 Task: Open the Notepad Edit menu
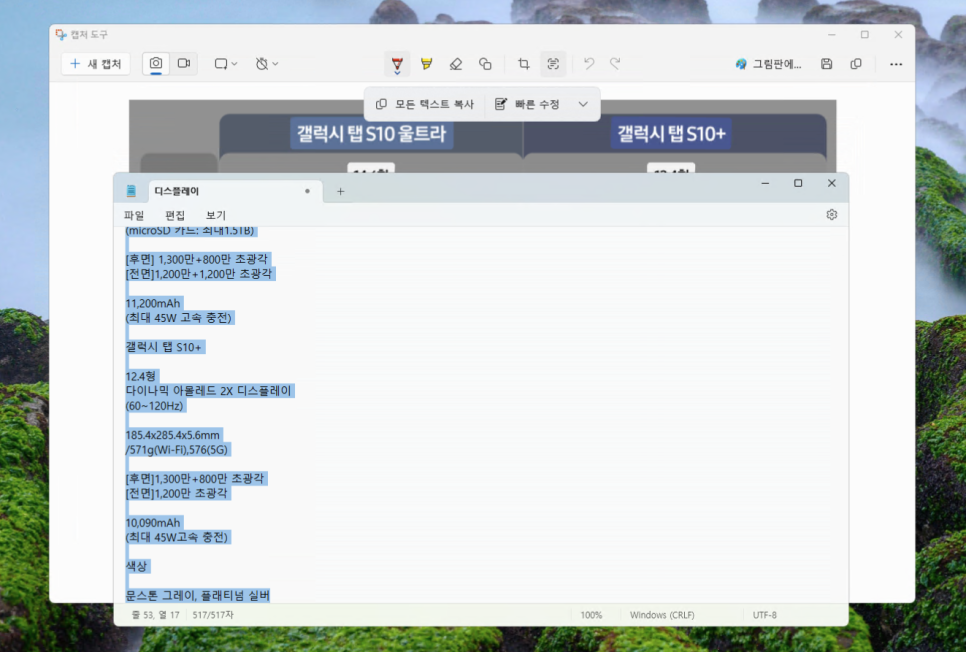click(x=175, y=215)
